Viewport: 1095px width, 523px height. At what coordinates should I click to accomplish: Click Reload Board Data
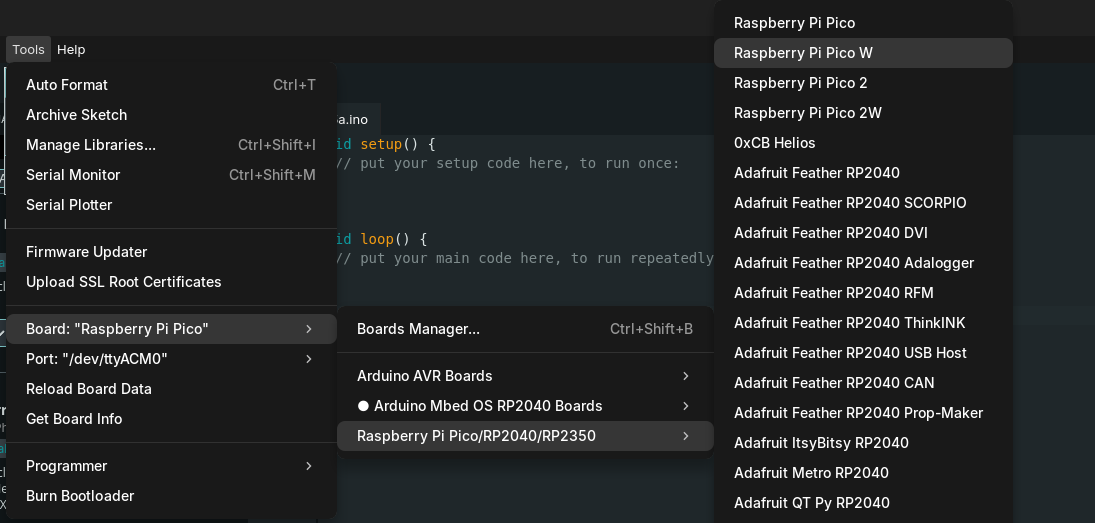(171, 389)
